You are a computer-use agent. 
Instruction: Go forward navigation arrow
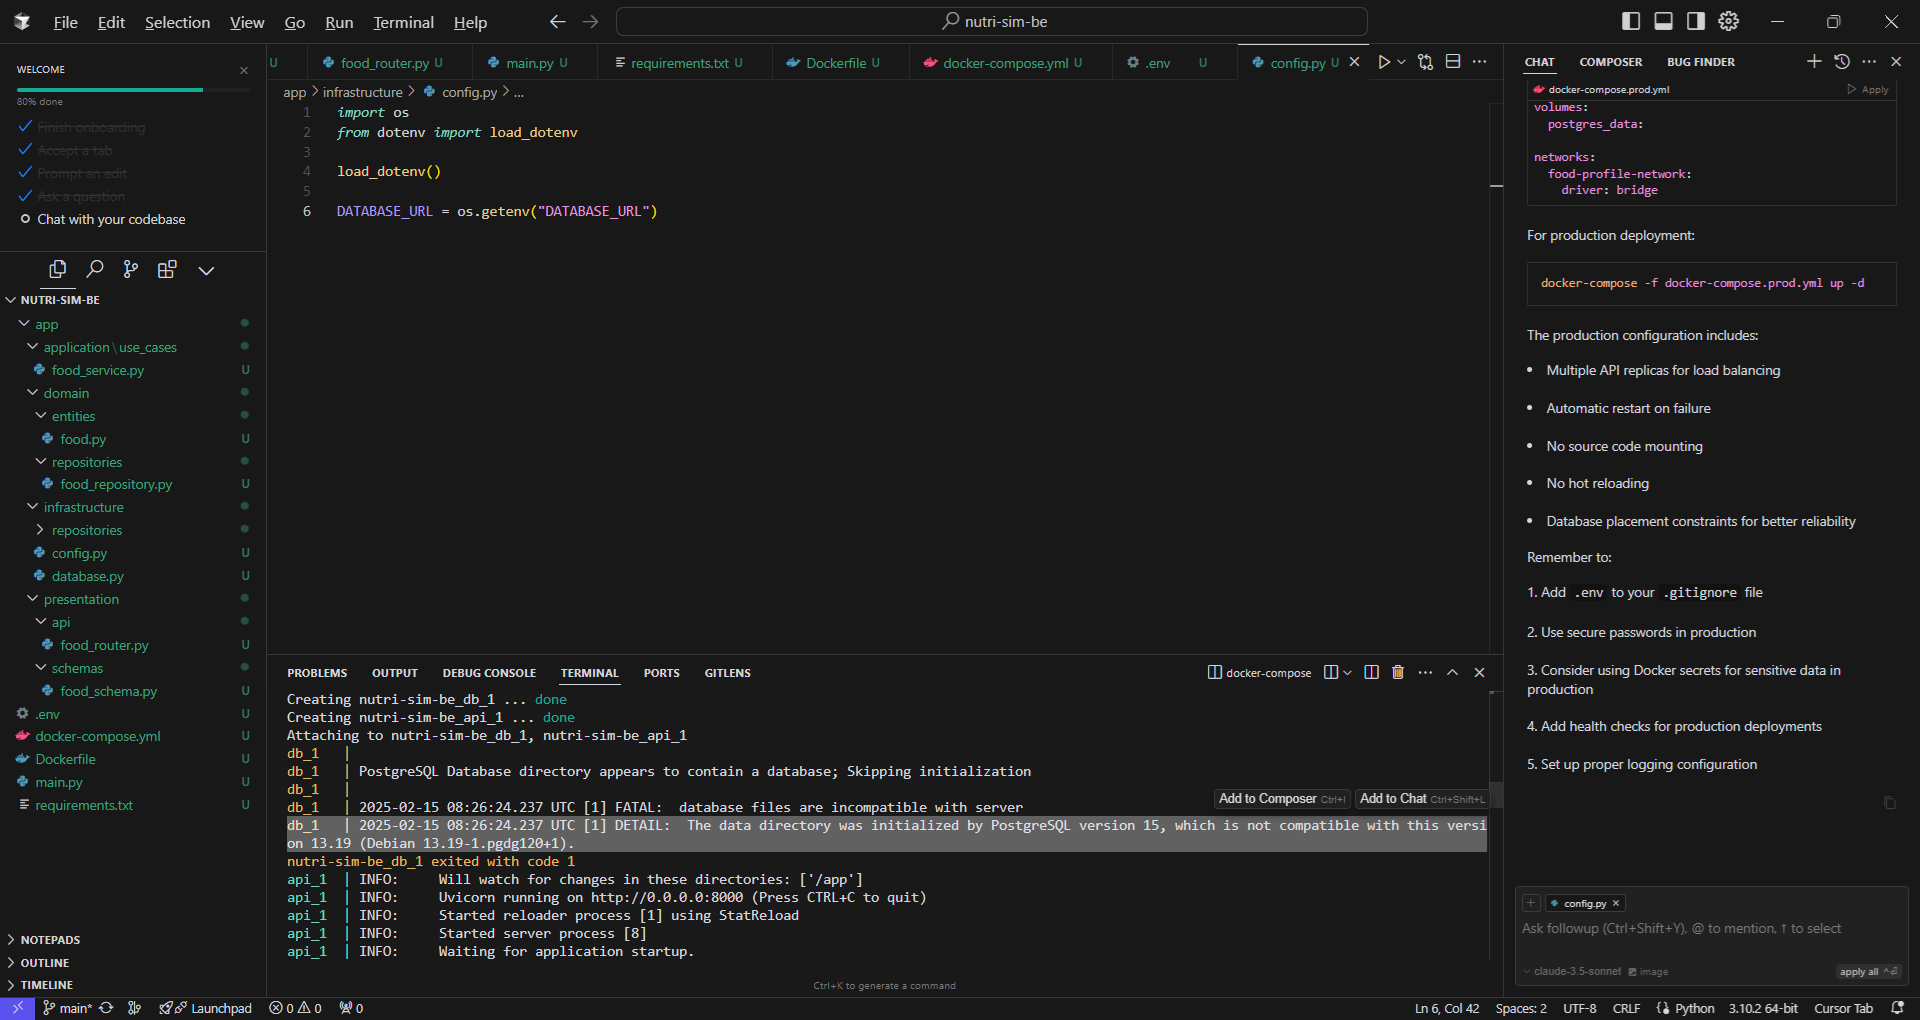point(591,21)
